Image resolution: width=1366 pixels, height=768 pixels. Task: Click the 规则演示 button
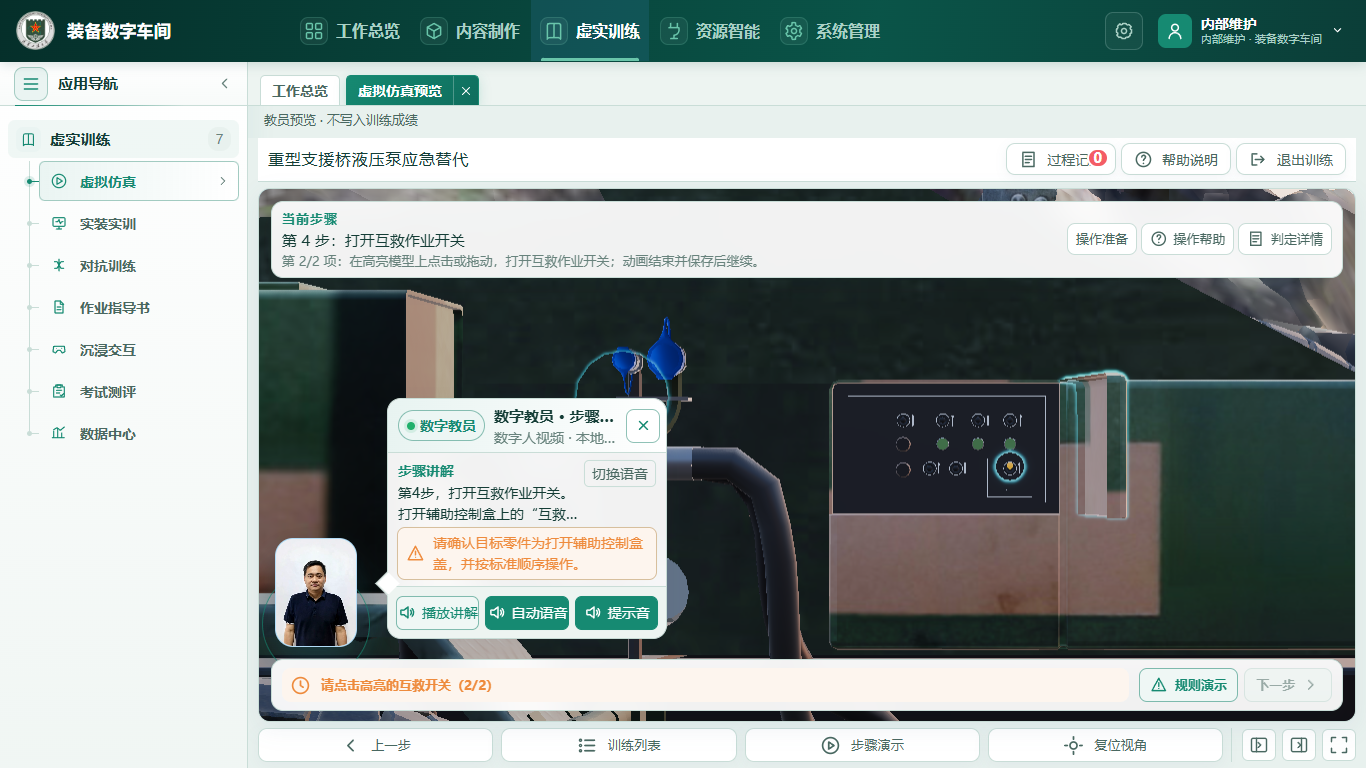tap(1188, 685)
